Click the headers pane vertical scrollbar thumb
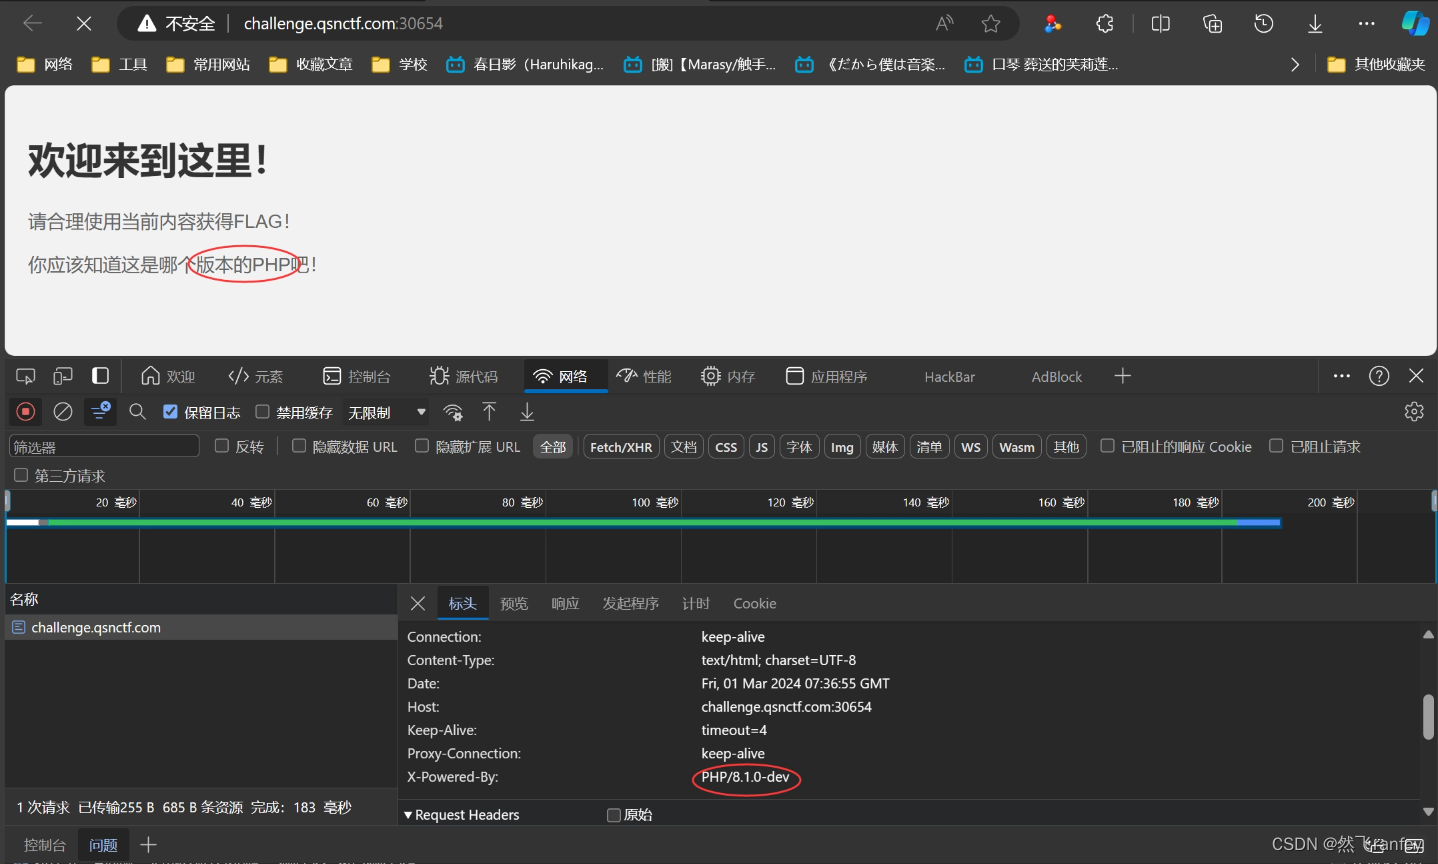Image resolution: width=1438 pixels, height=864 pixels. coord(1428,717)
